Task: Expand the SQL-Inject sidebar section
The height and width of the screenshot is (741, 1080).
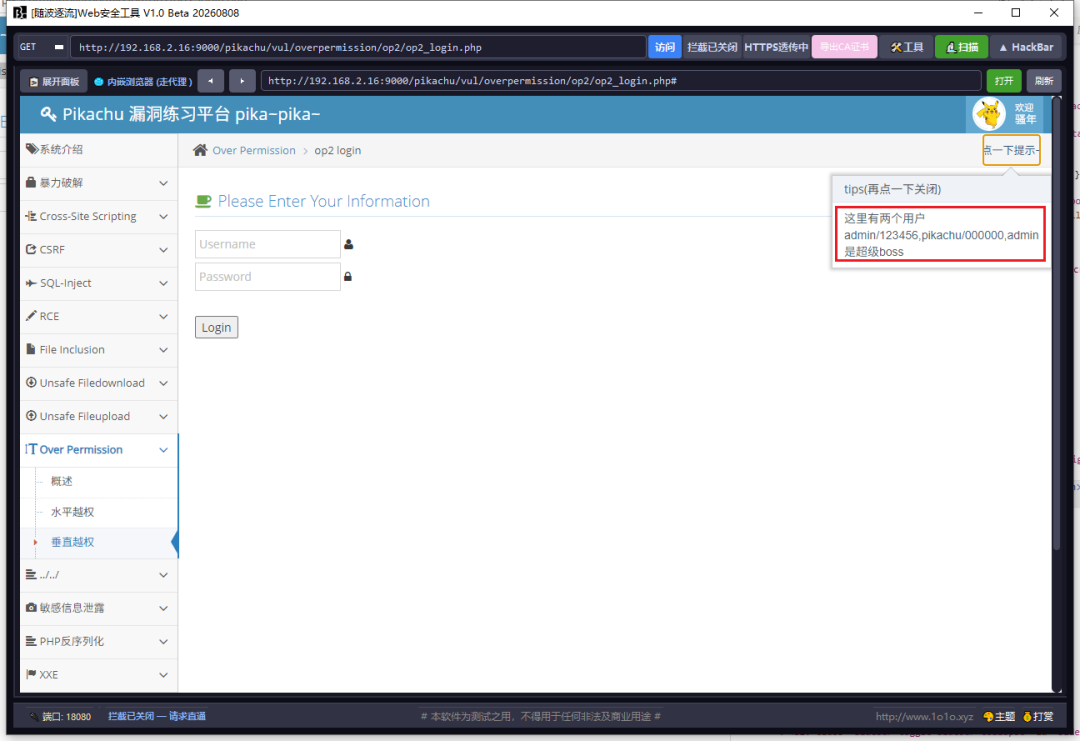Action: tap(98, 283)
